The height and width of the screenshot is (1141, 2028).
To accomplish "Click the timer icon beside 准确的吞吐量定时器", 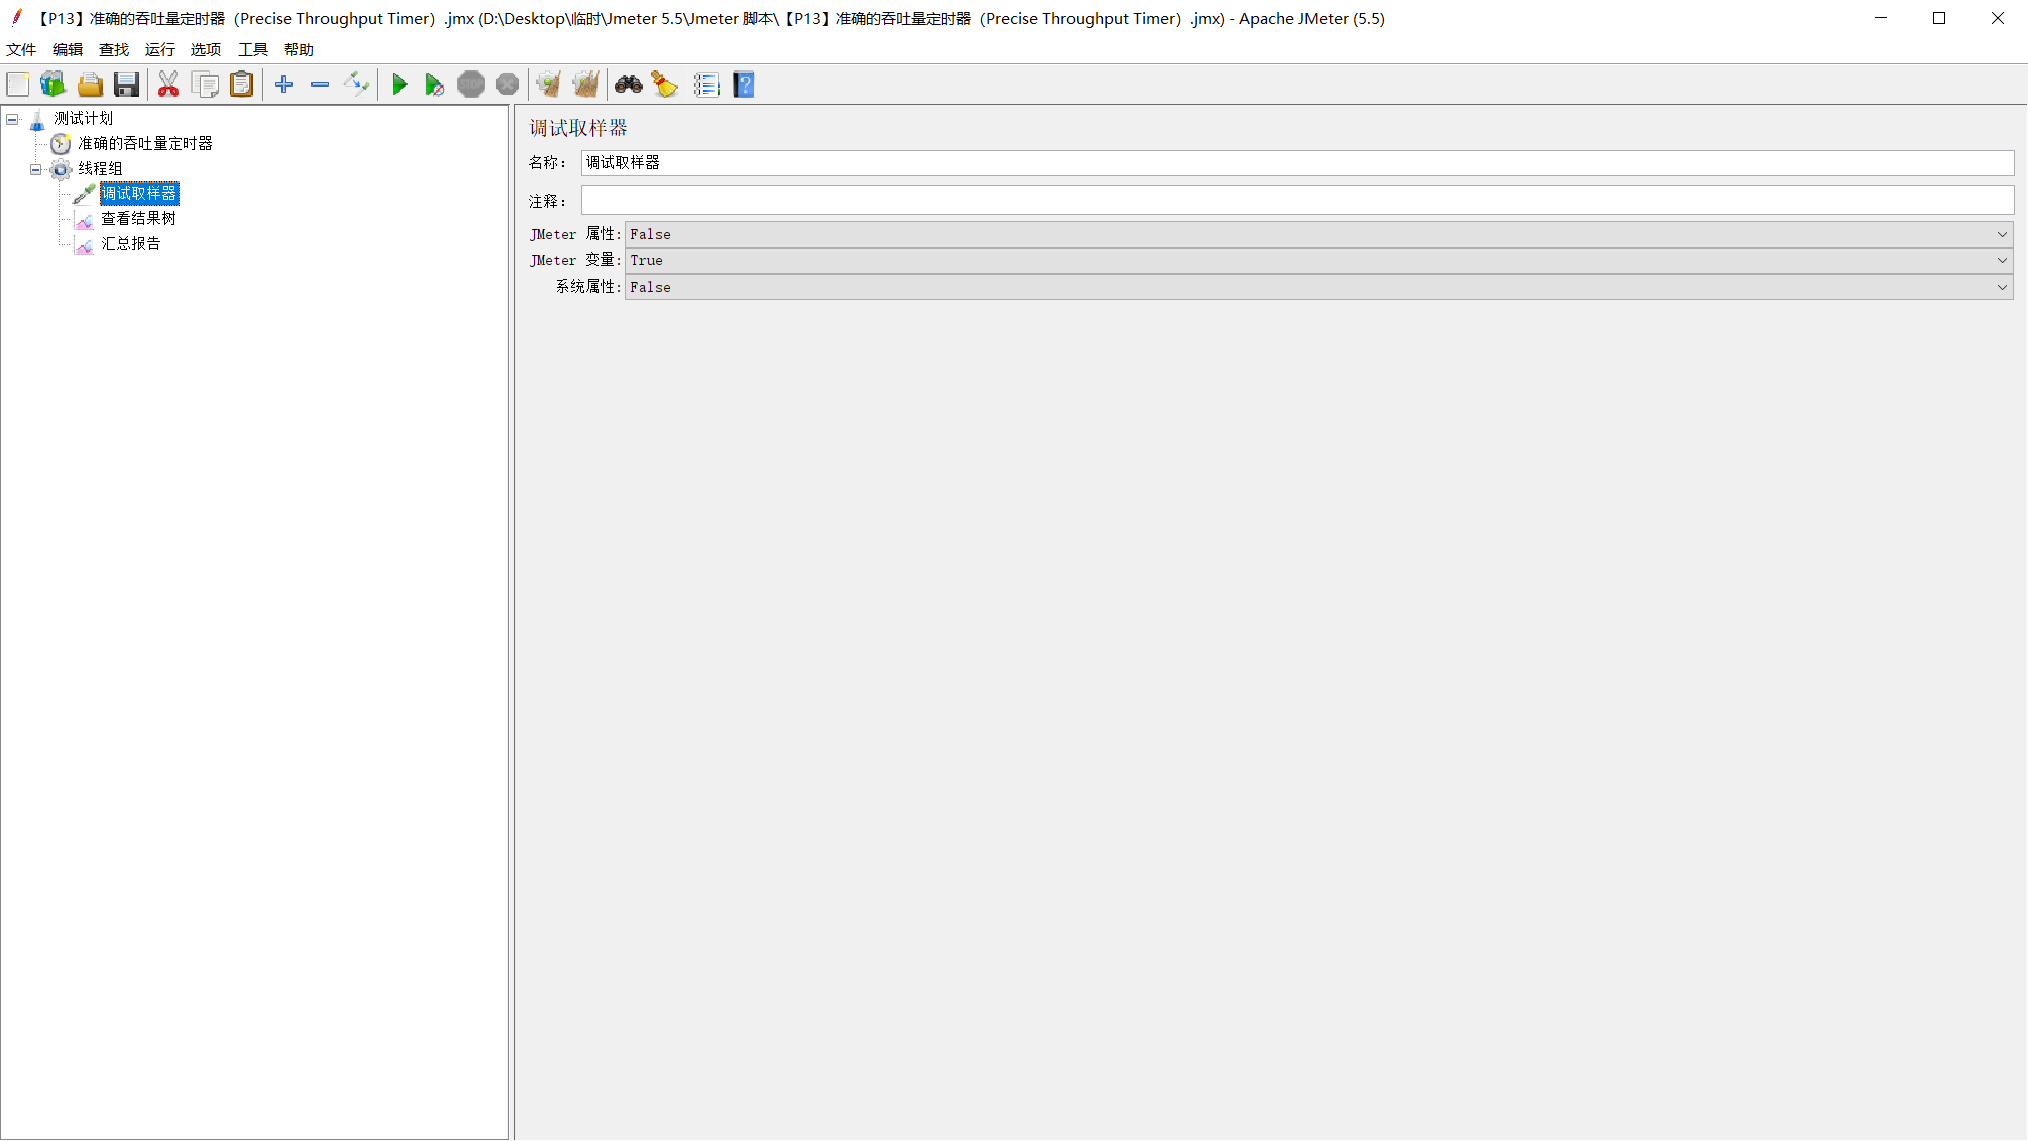I will pyautogui.click(x=61, y=144).
